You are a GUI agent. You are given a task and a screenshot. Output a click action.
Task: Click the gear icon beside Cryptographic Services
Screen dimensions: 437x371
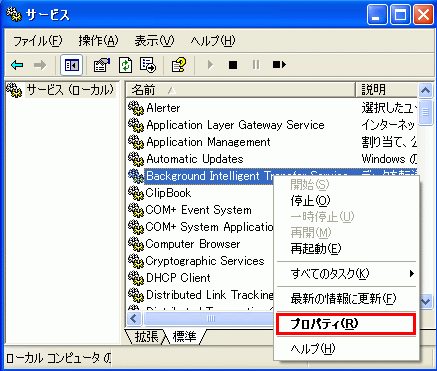click(x=136, y=261)
